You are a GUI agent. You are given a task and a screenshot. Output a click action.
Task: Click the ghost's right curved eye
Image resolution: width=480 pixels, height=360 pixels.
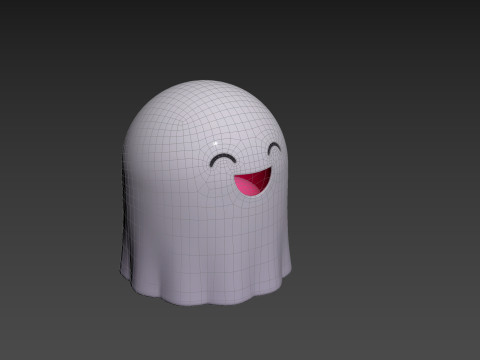pos(274,149)
